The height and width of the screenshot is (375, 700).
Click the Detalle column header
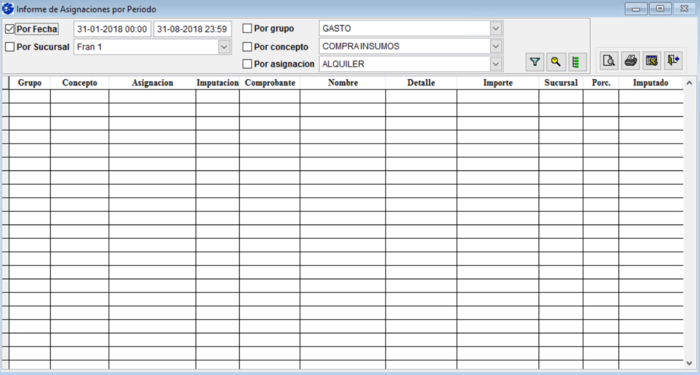(x=421, y=83)
